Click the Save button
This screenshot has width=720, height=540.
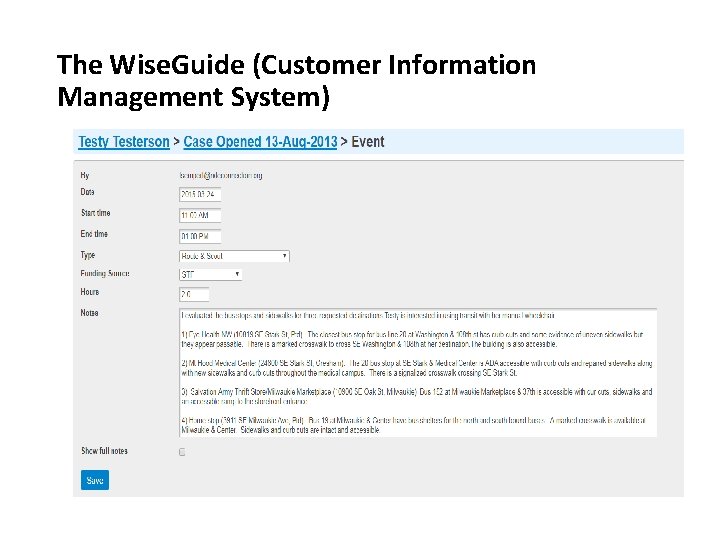pyautogui.click(x=95, y=480)
